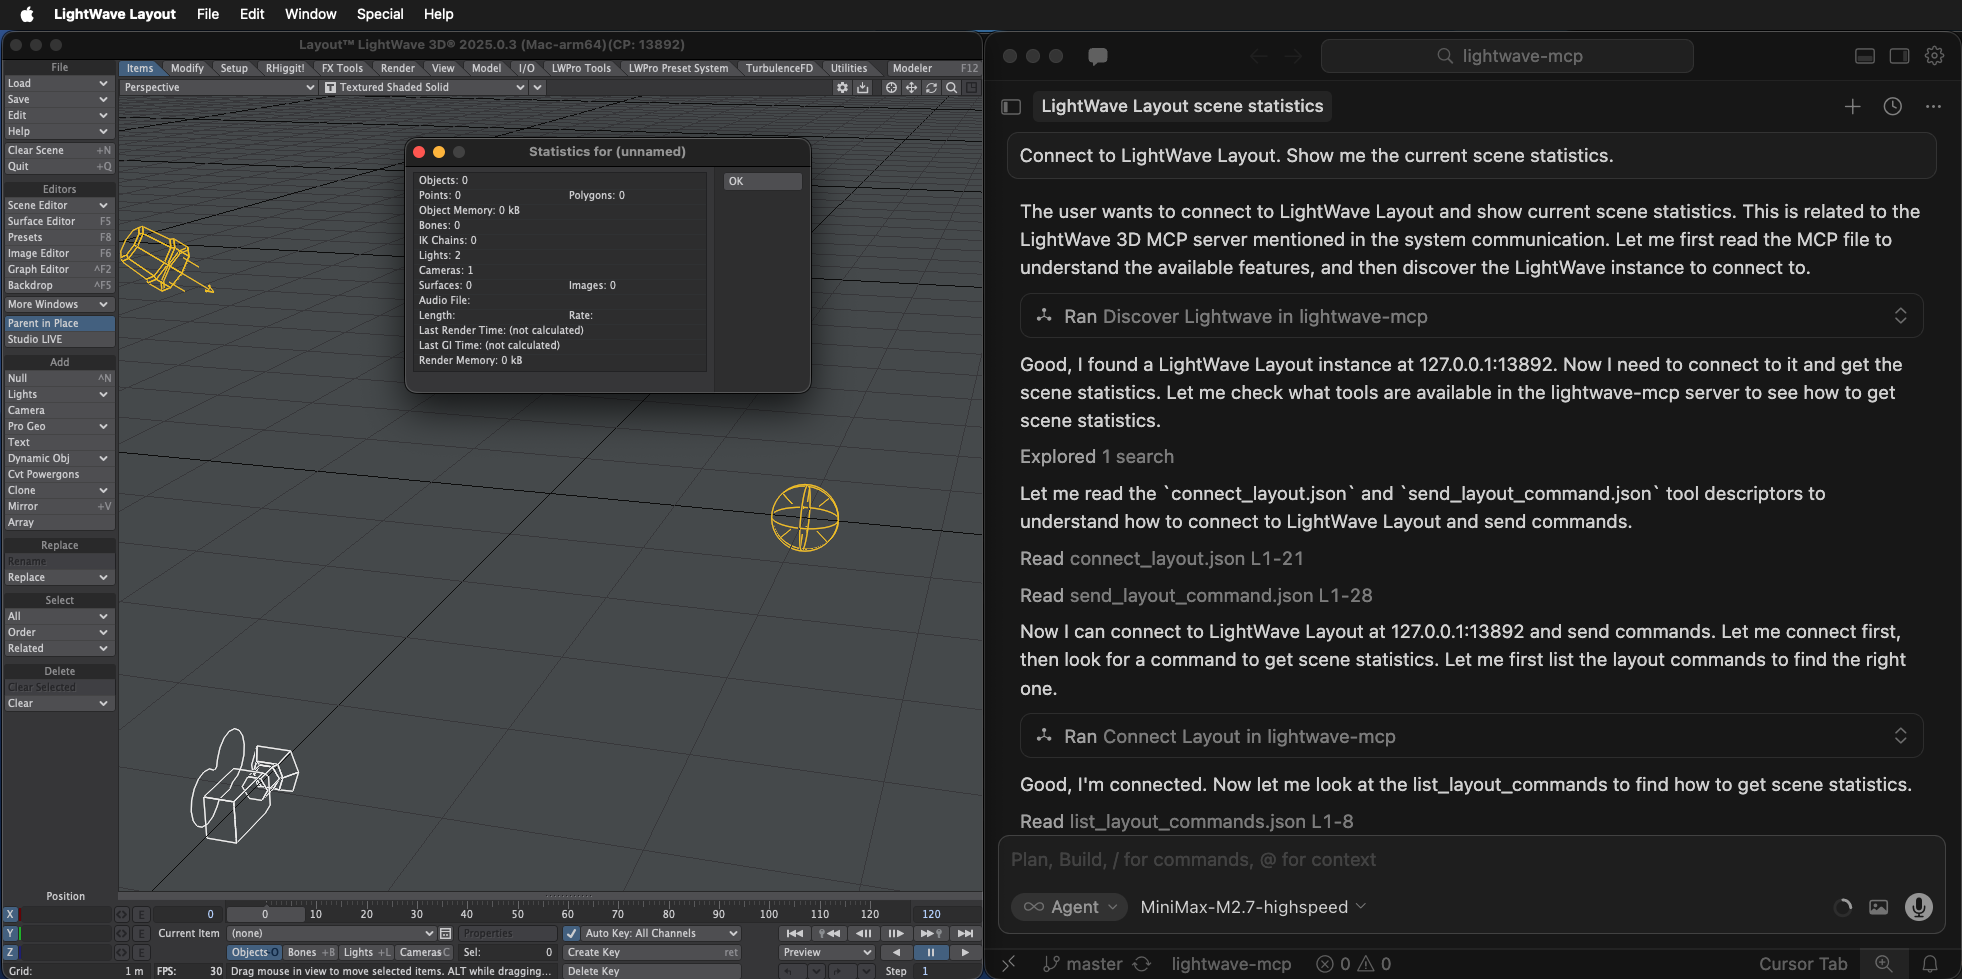Screen dimensions: 1962x979
Task: Click the timeline frame slider at 0
Action: pyautogui.click(x=265, y=914)
